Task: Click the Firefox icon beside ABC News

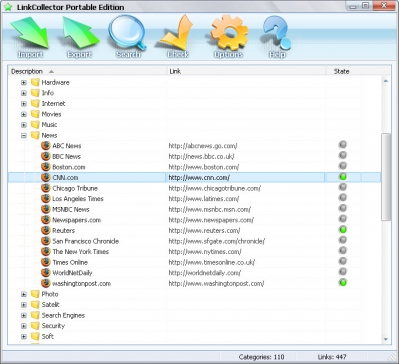Action: pyautogui.click(x=46, y=146)
